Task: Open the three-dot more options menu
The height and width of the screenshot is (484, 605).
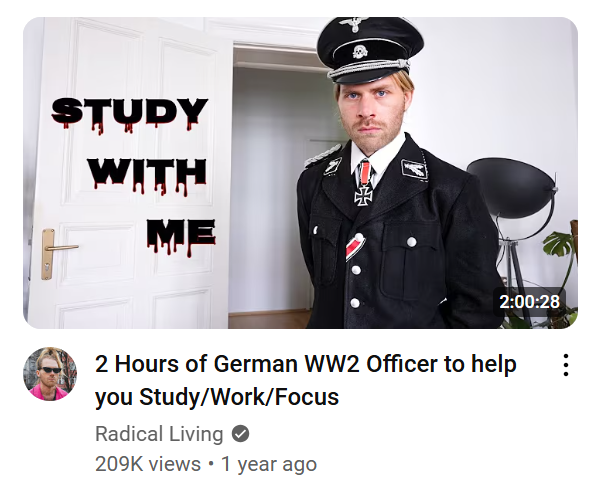Action: [x=565, y=365]
